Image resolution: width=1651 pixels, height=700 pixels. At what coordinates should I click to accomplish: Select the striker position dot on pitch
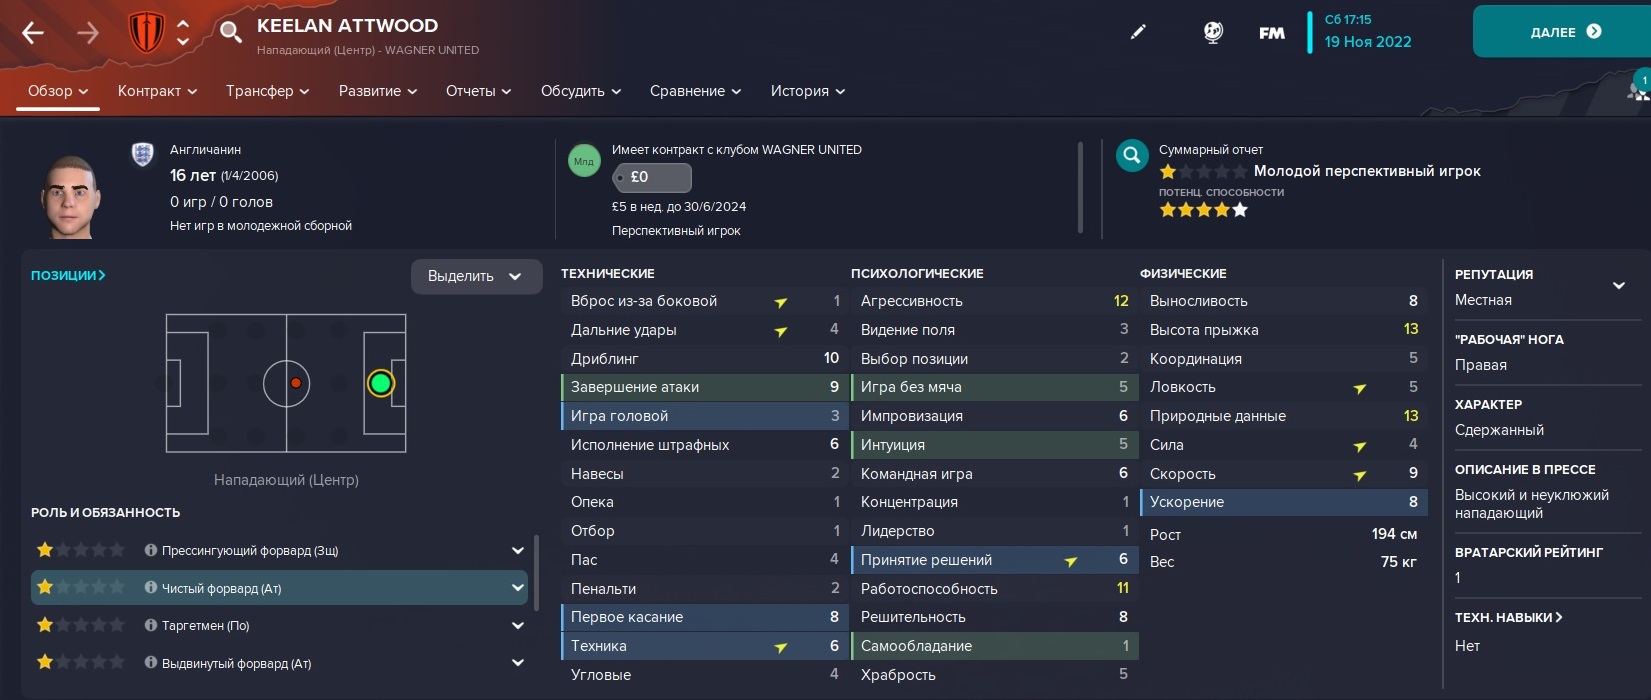coord(380,383)
